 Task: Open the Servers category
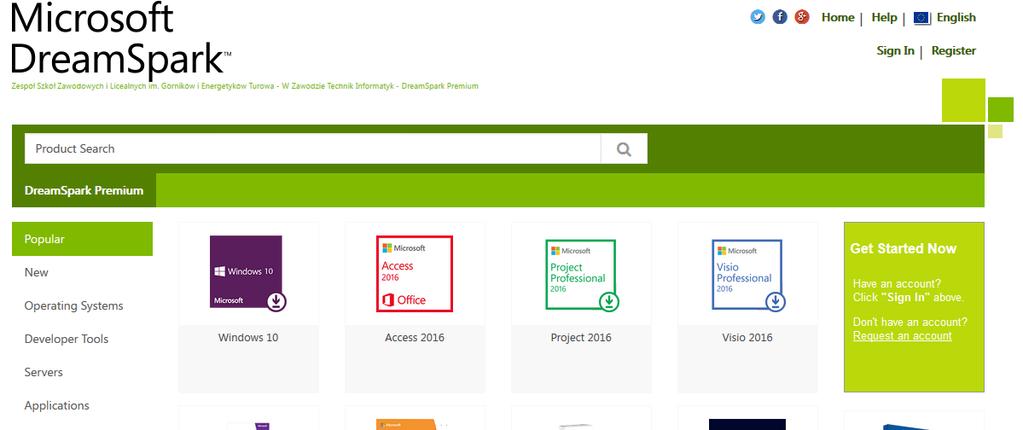pos(44,372)
